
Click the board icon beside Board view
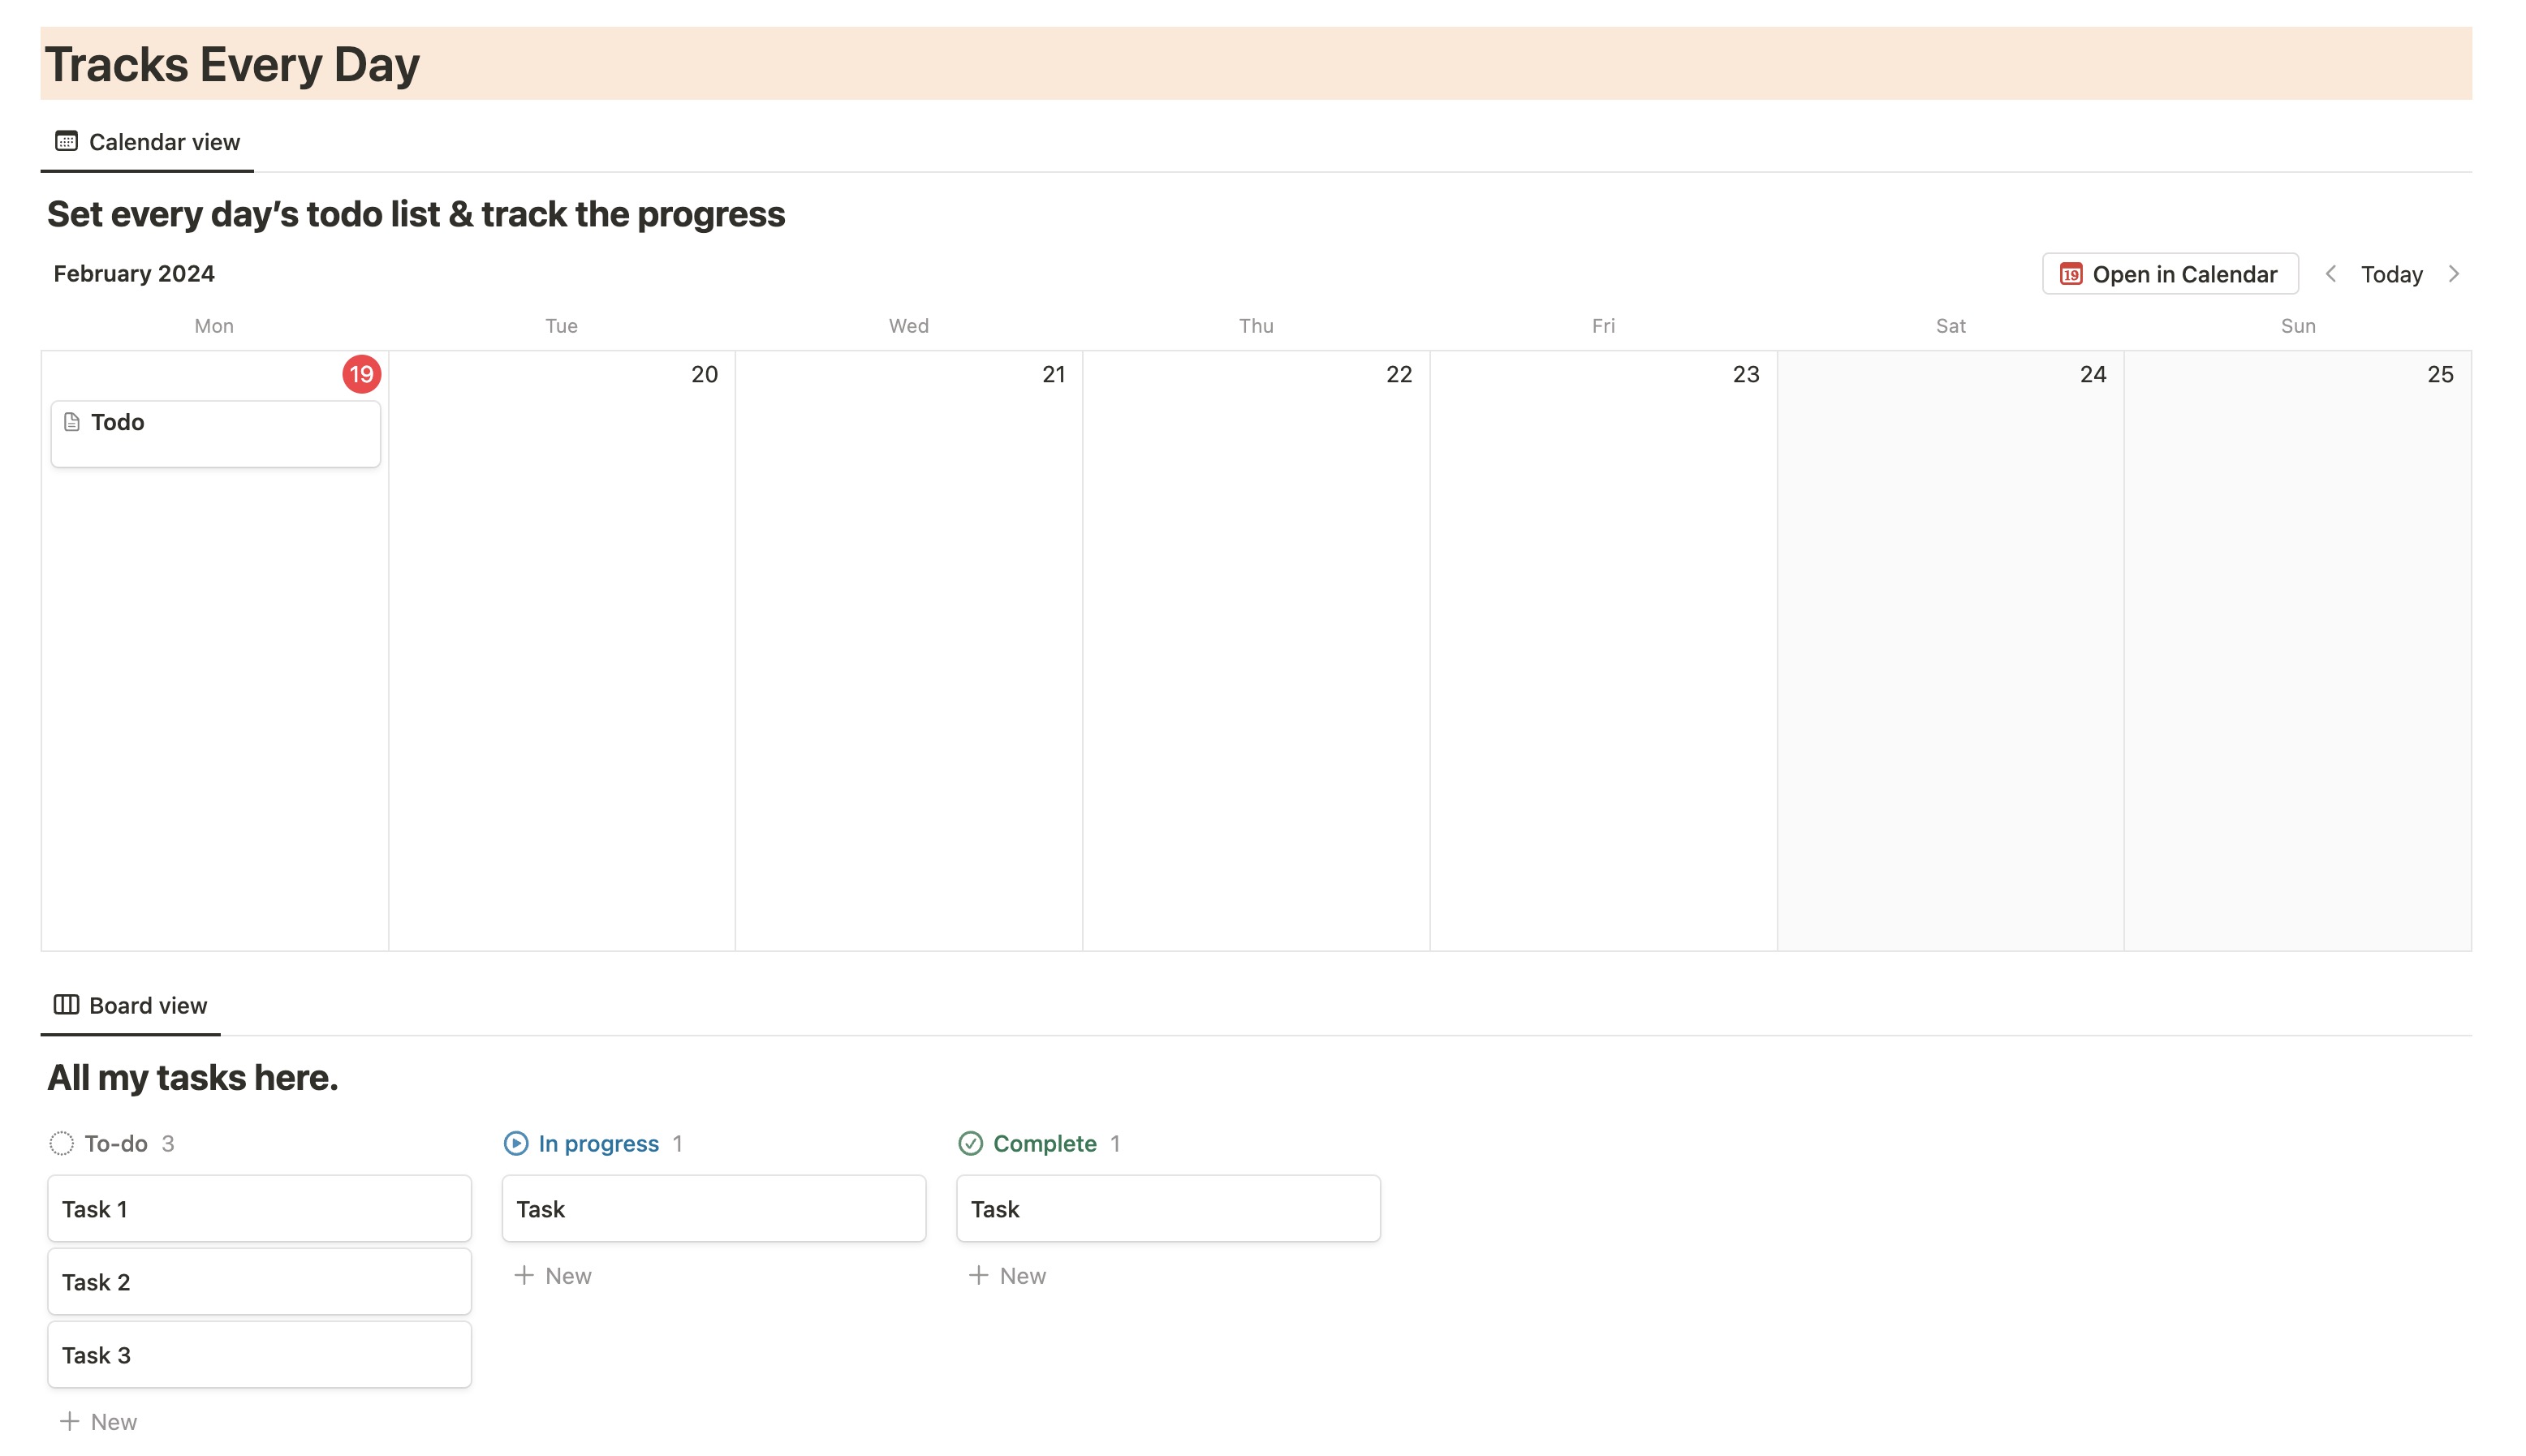(66, 1005)
